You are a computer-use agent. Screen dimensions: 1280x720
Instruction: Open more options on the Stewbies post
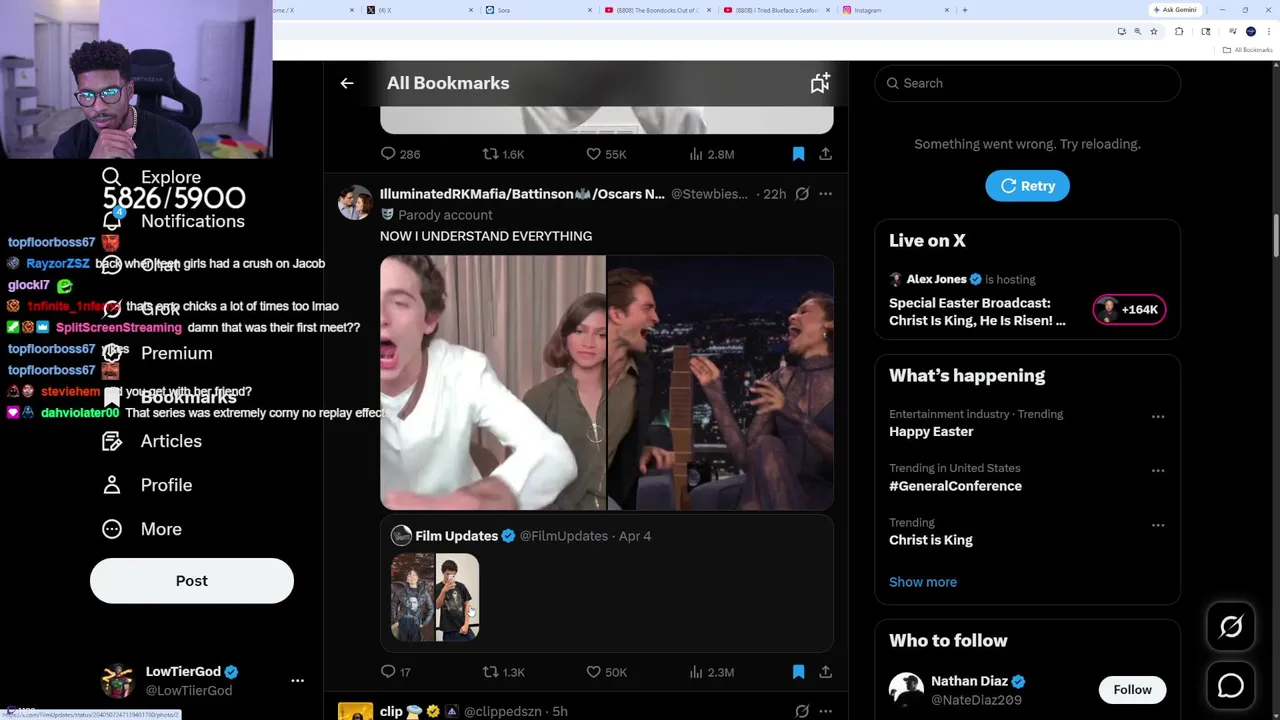coord(825,194)
